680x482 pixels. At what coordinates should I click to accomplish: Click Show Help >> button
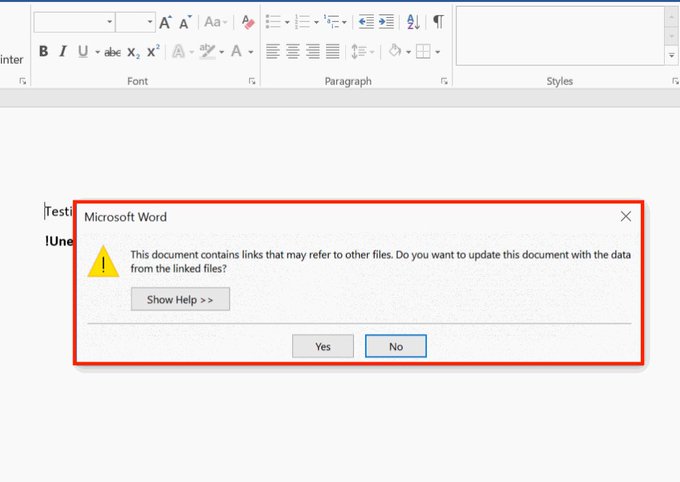click(x=180, y=299)
